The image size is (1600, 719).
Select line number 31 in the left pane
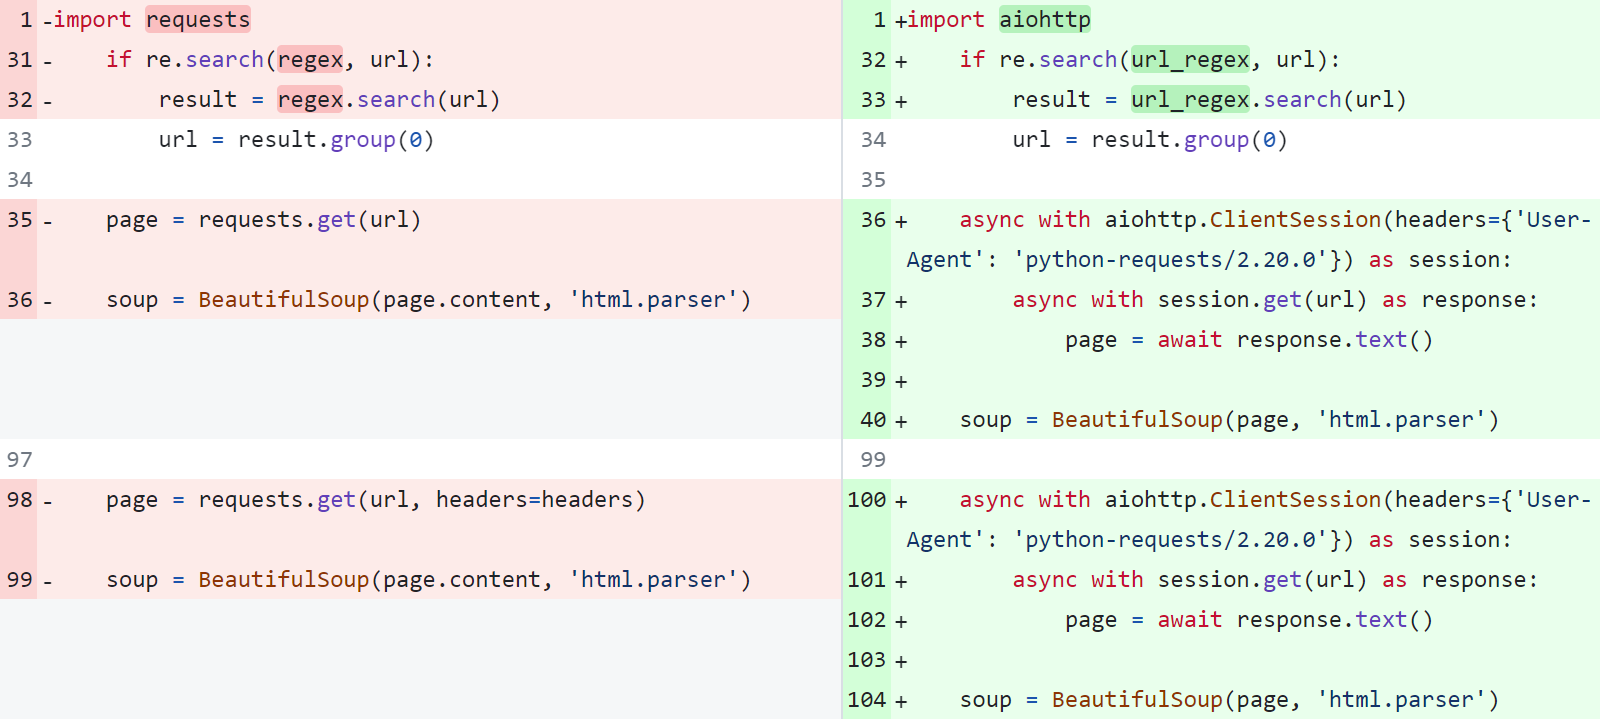(x=20, y=60)
